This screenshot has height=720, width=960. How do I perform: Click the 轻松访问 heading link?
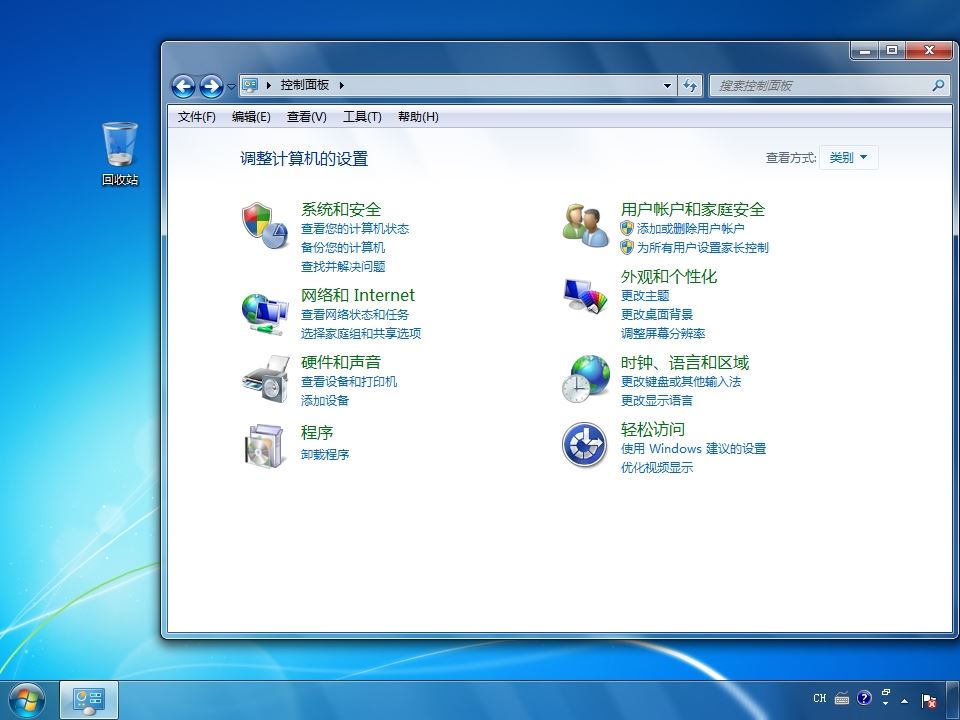click(x=653, y=429)
